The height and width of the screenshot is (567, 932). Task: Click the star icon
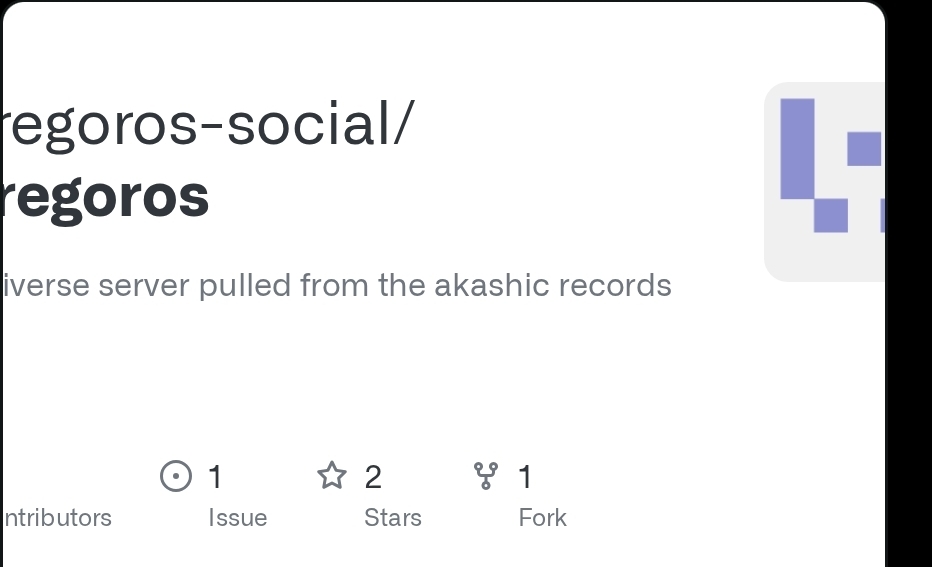tap(331, 476)
